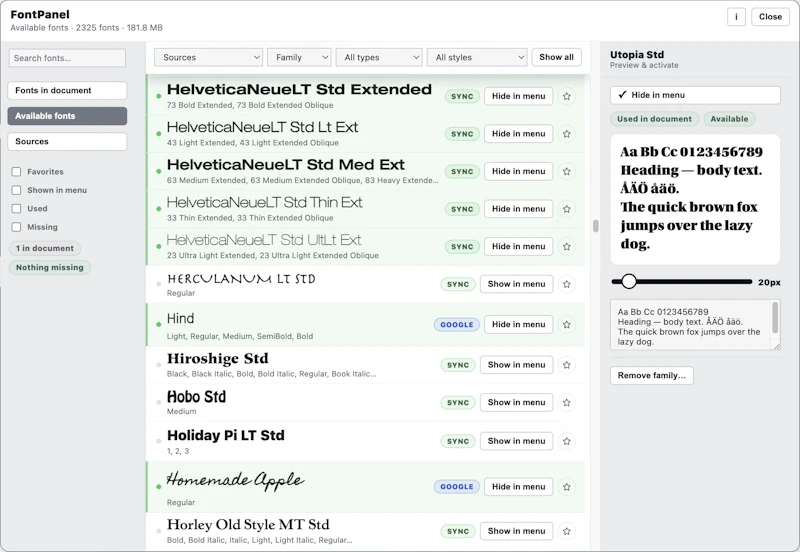Screen dimensions: 800x552
Task: Switch to Fonts in document view
Action: click(x=67, y=90)
